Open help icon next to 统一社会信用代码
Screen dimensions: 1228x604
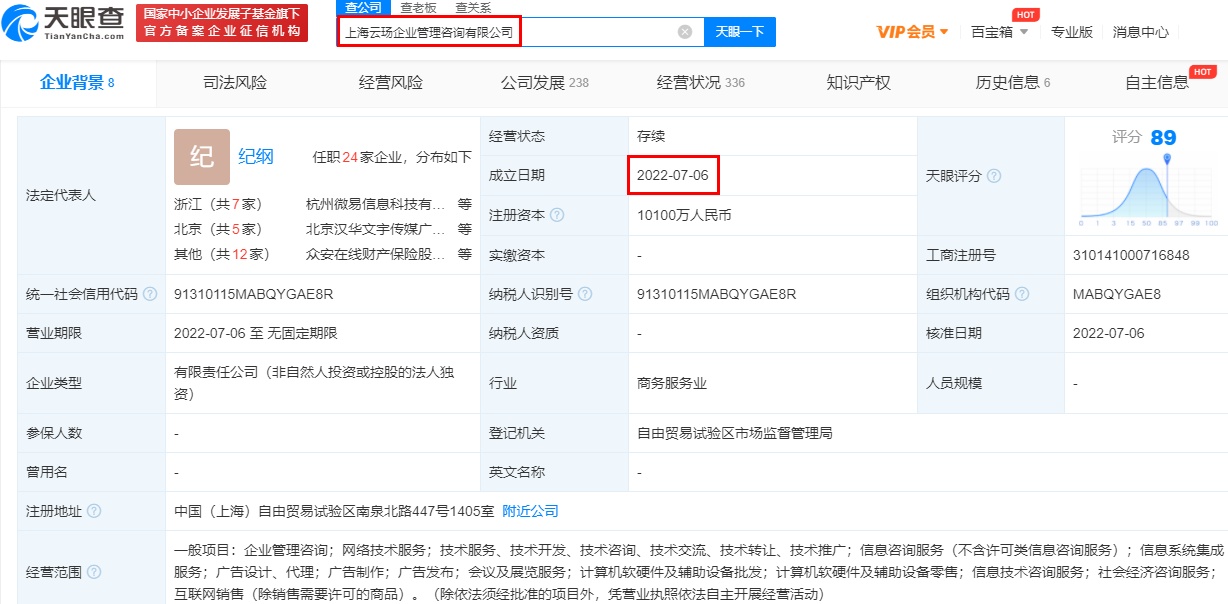pos(150,294)
